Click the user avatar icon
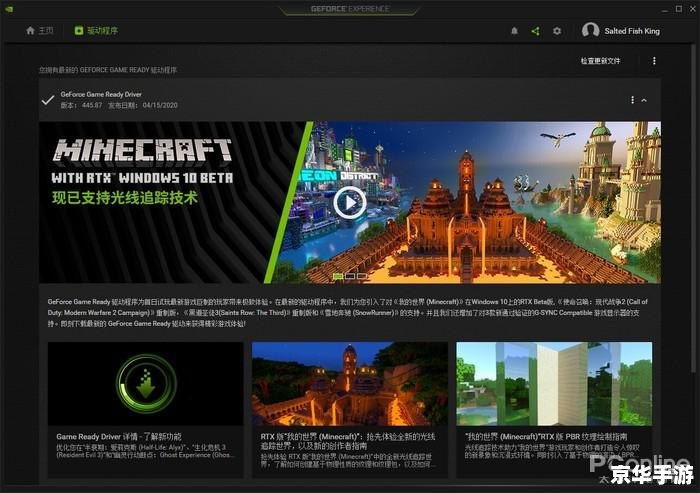 click(590, 30)
